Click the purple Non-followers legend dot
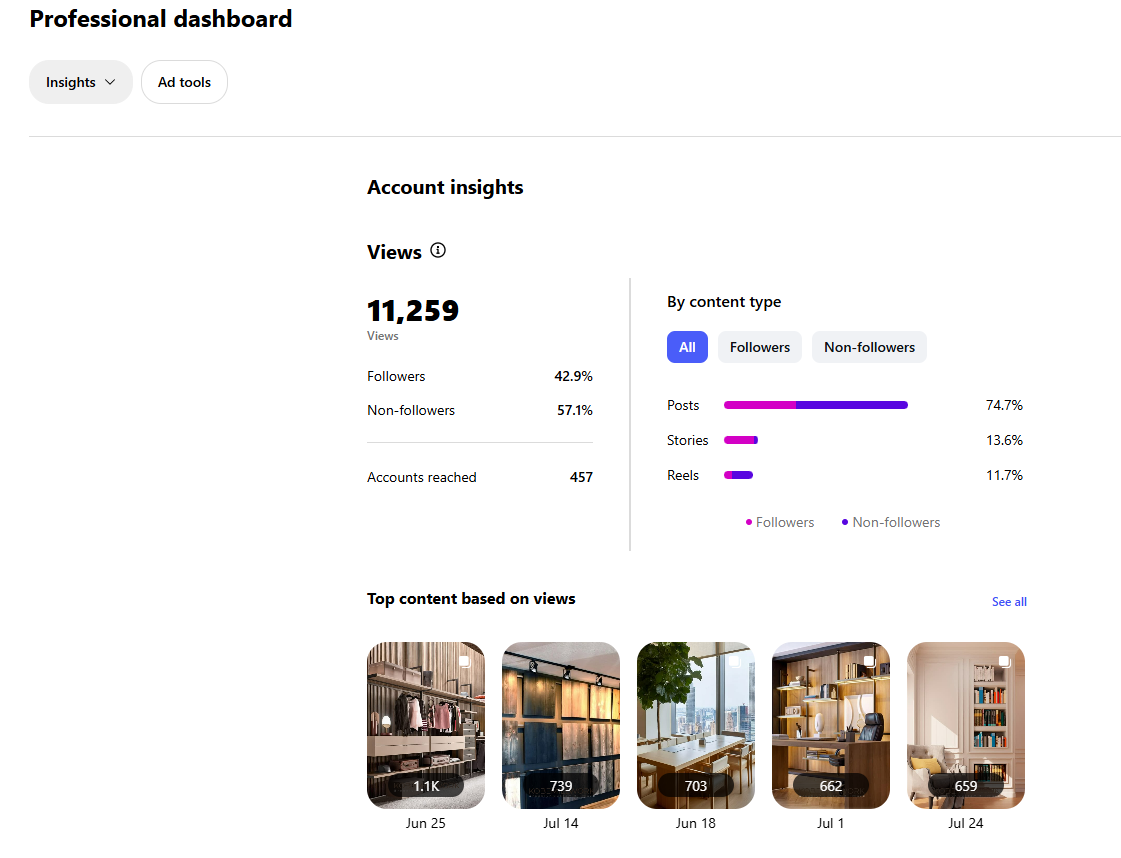1121x858 pixels. point(845,523)
